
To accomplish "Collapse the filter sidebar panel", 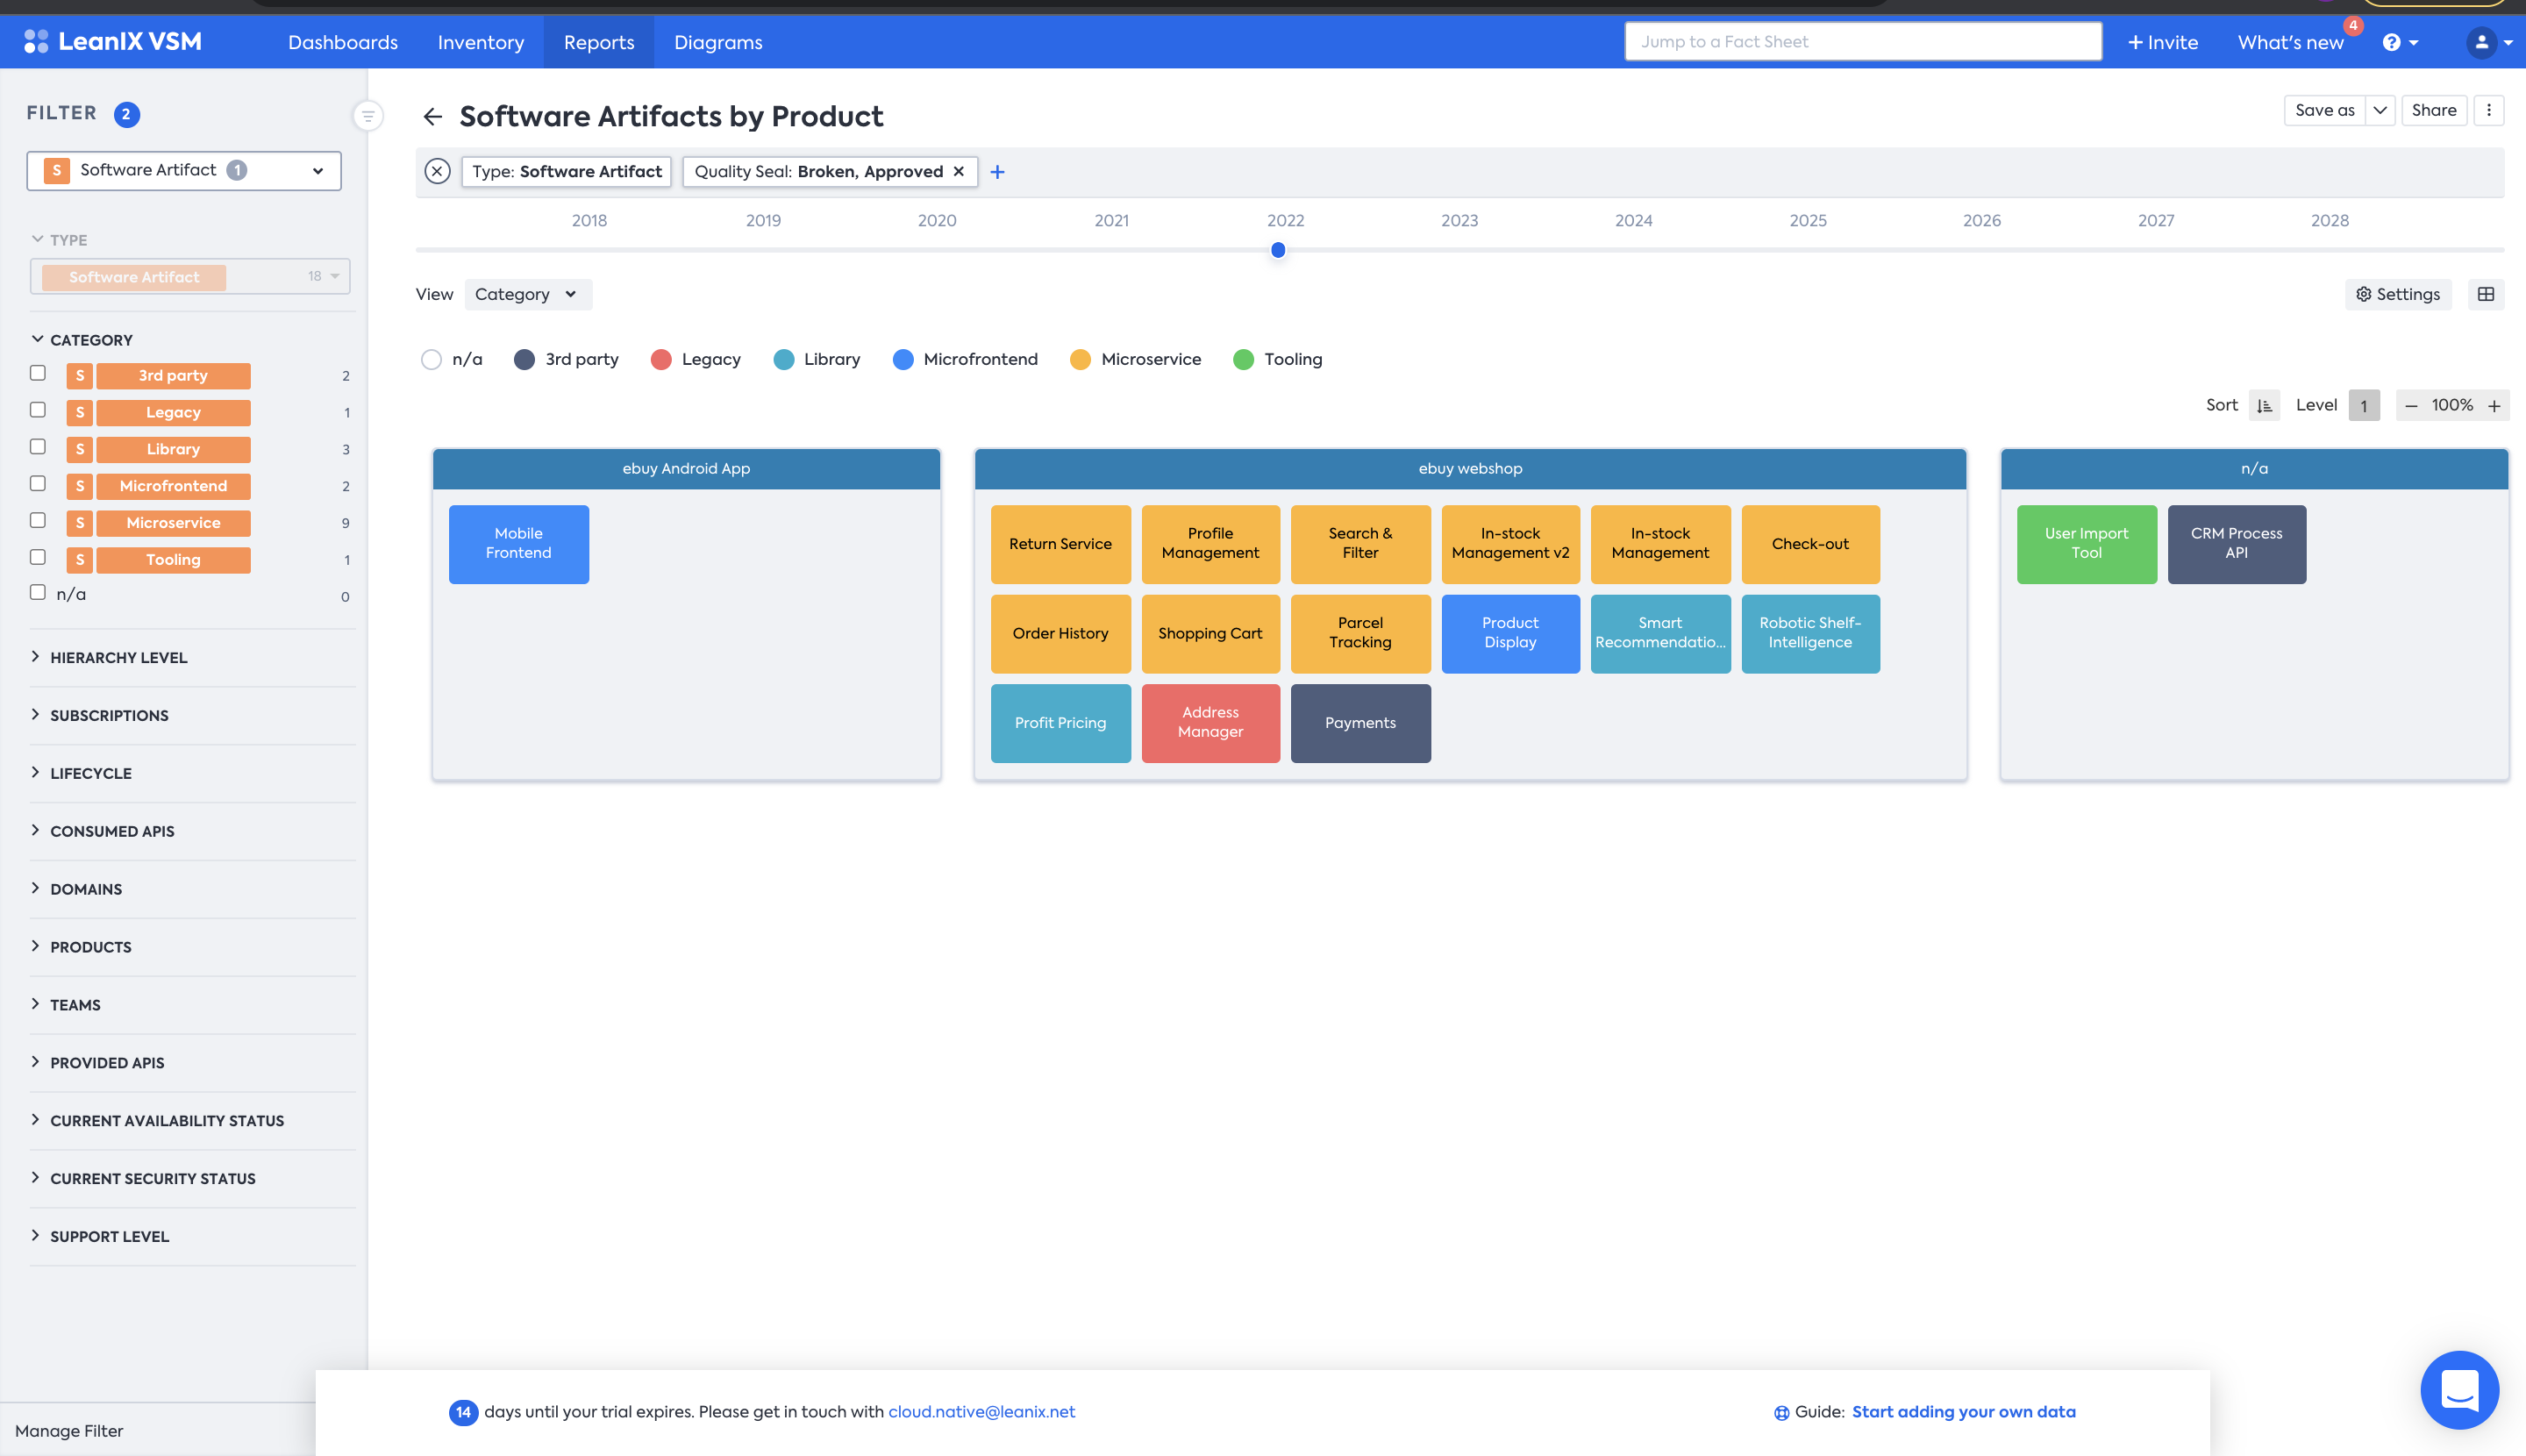I will [368, 116].
